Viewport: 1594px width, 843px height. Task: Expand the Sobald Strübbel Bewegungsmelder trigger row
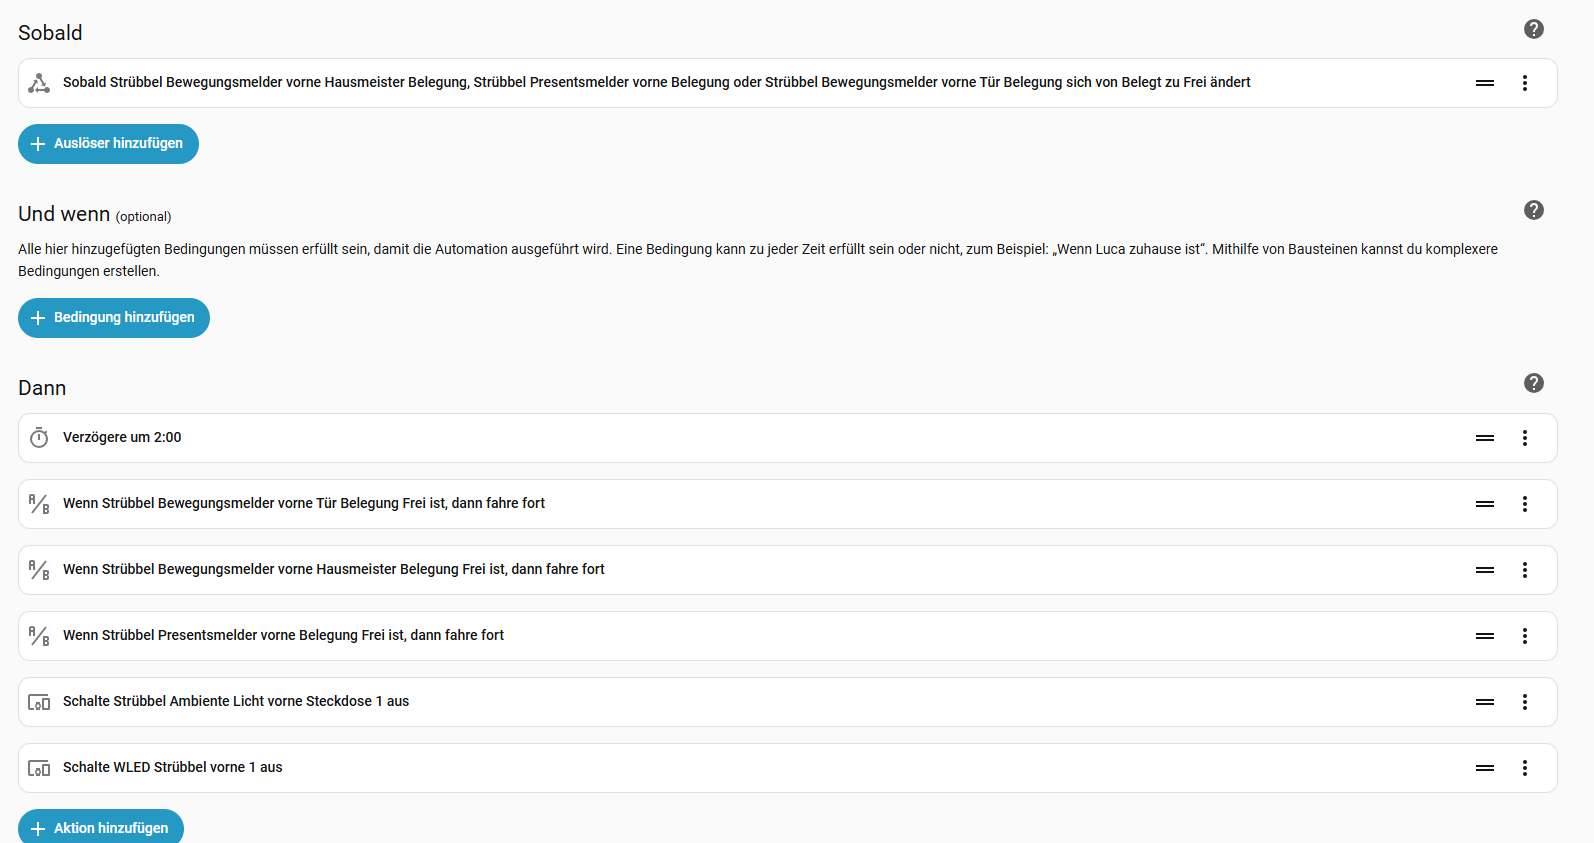tap(656, 83)
